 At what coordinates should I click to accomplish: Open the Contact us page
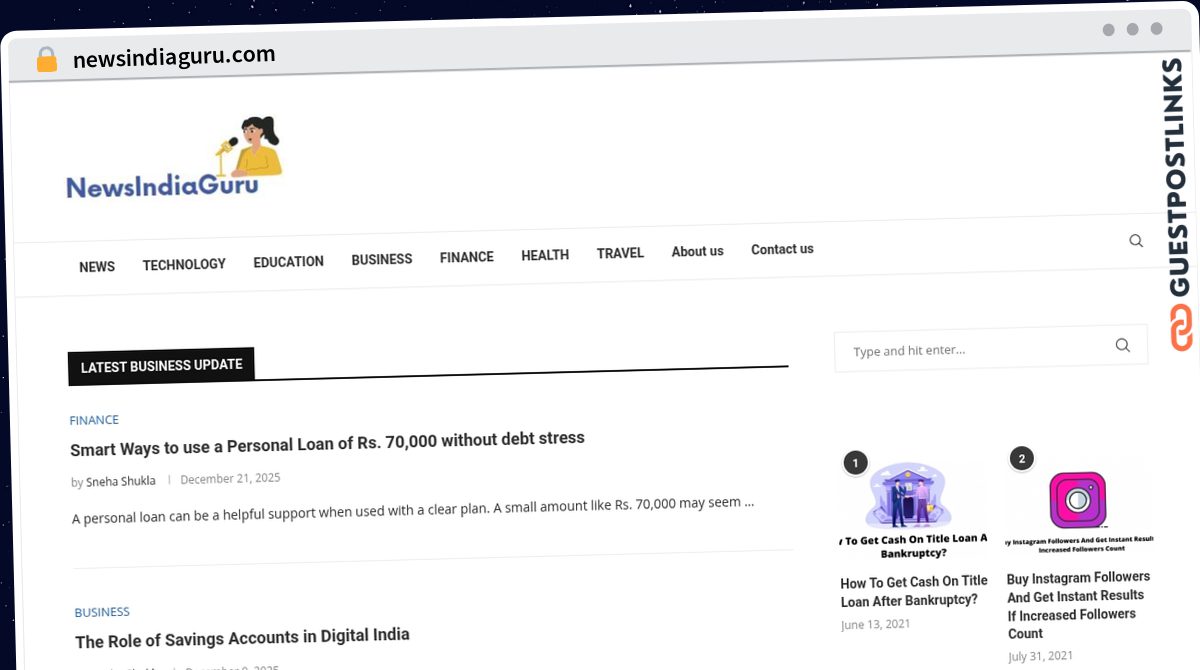tap(782, 249)
